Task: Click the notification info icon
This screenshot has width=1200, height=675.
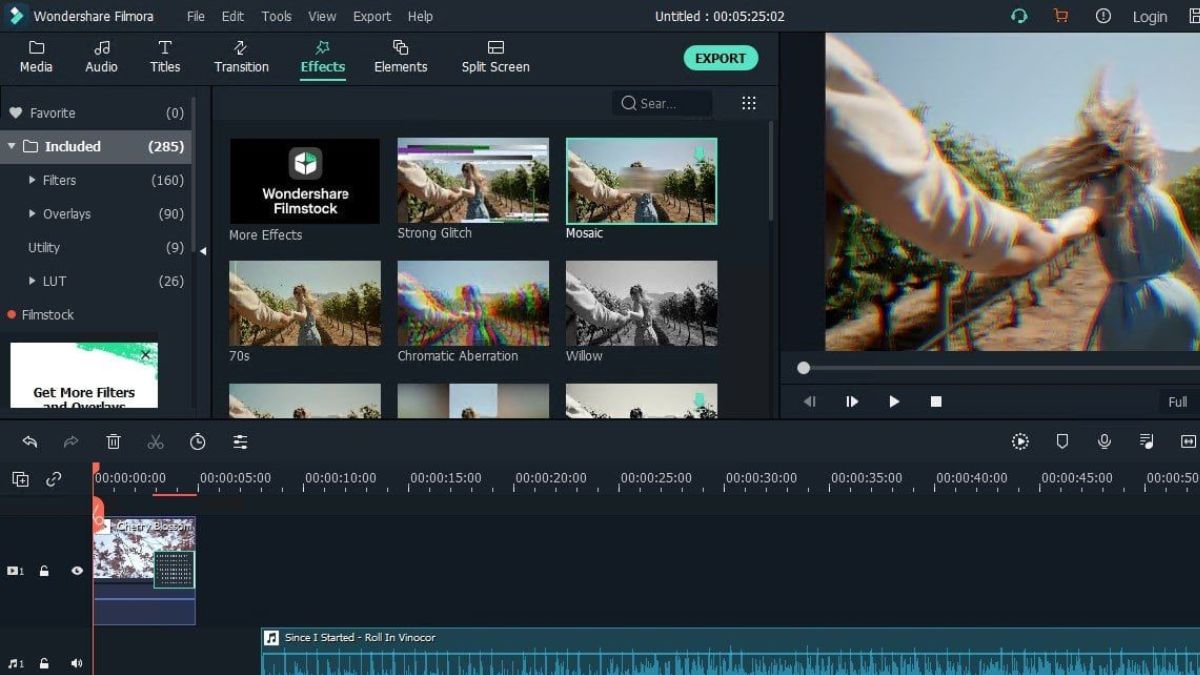Action: (x=1103, y=16)
